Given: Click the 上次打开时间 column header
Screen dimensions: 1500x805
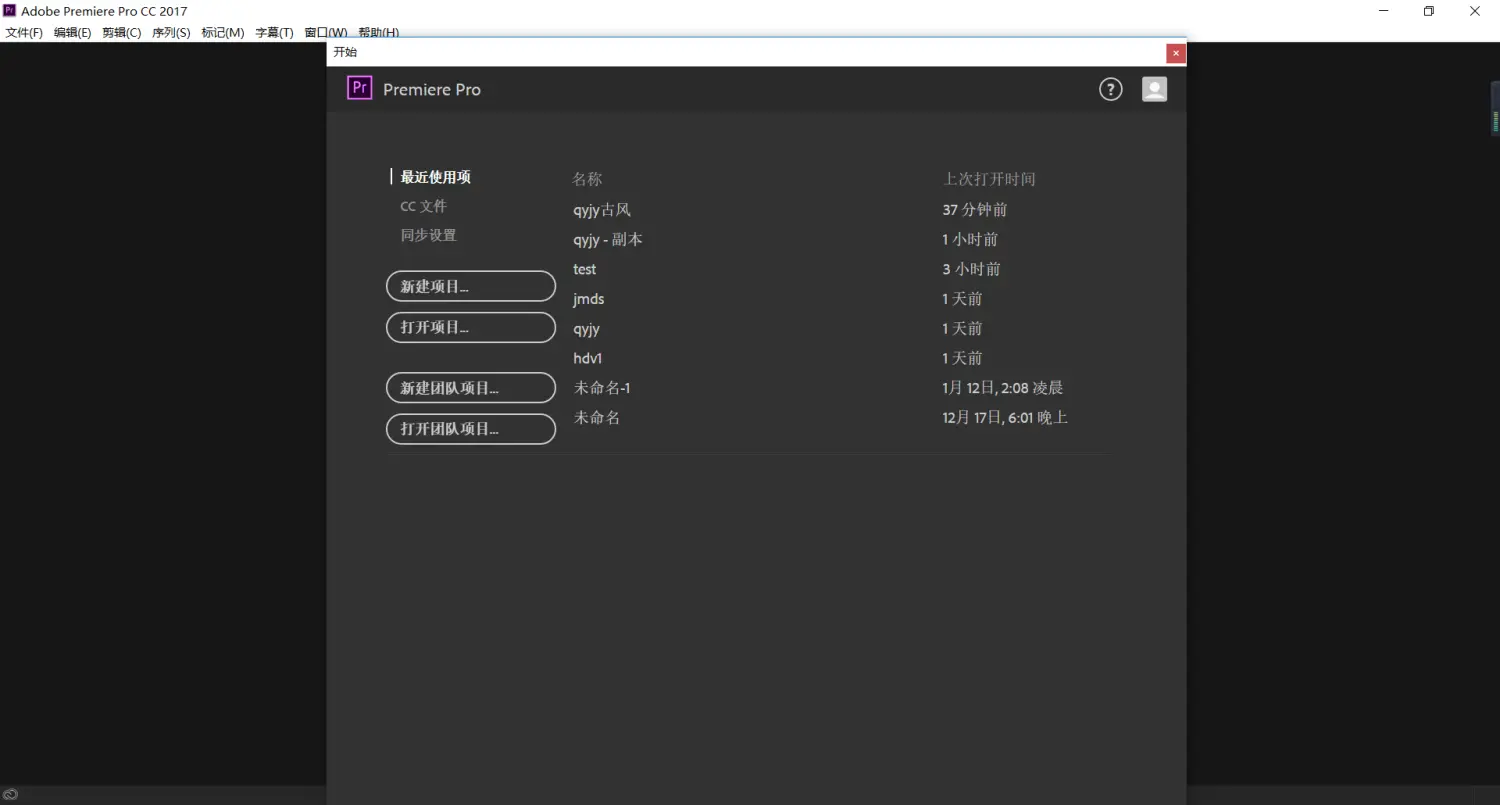Looking at the screenshot, I should [x=989, y=179].
